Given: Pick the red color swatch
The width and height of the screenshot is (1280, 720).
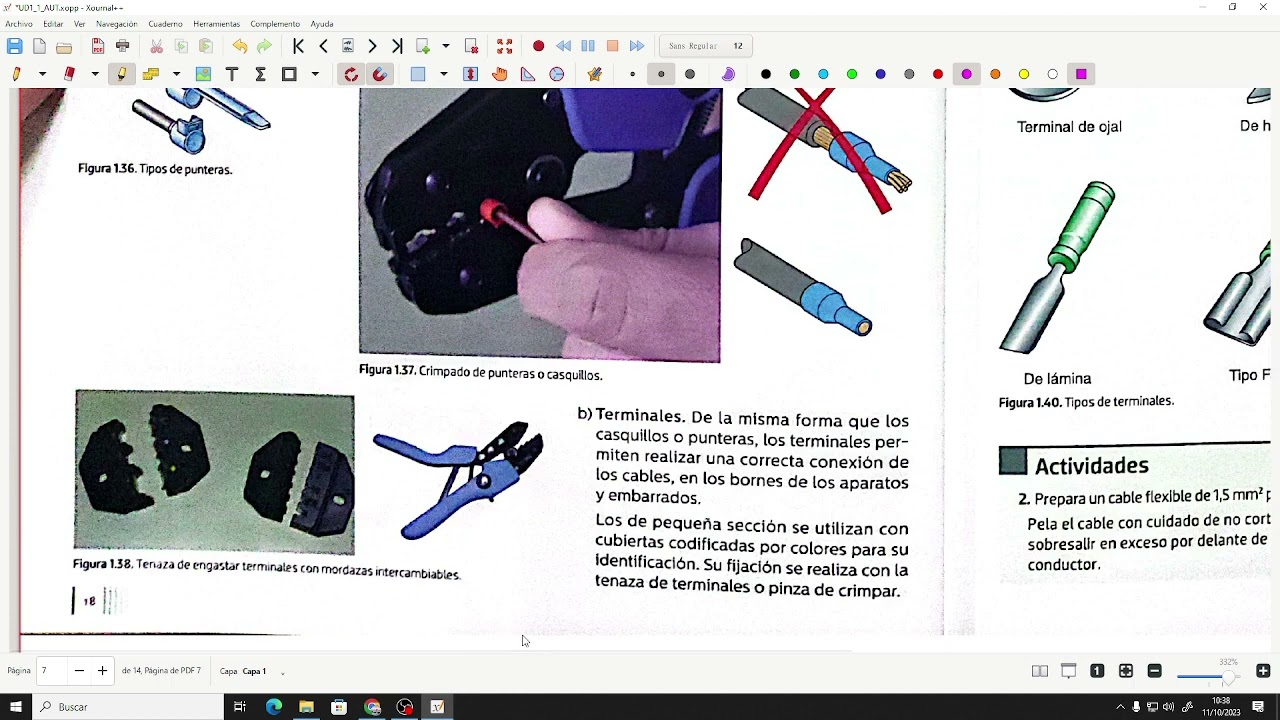Looking at the screenshot, I should (938, 74).
